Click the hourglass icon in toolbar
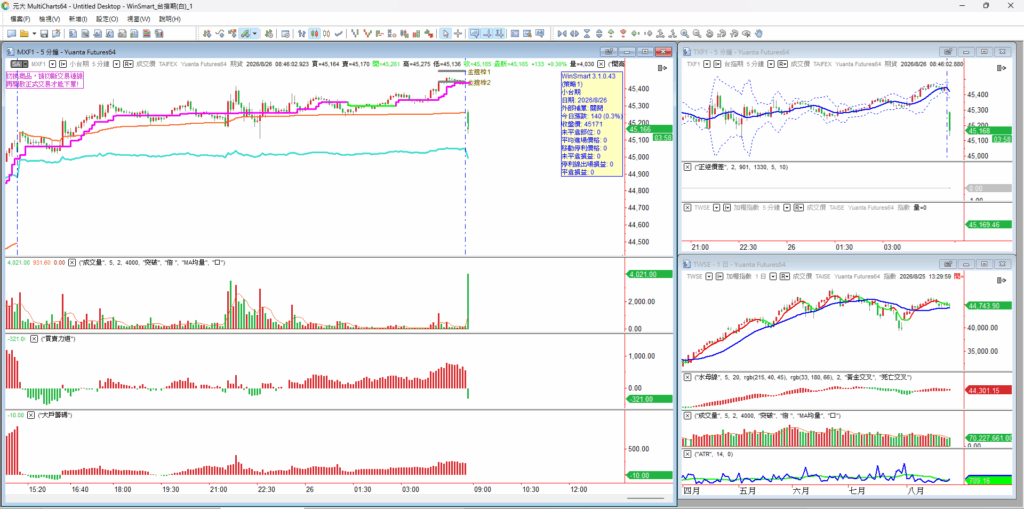 click(586, 33)
